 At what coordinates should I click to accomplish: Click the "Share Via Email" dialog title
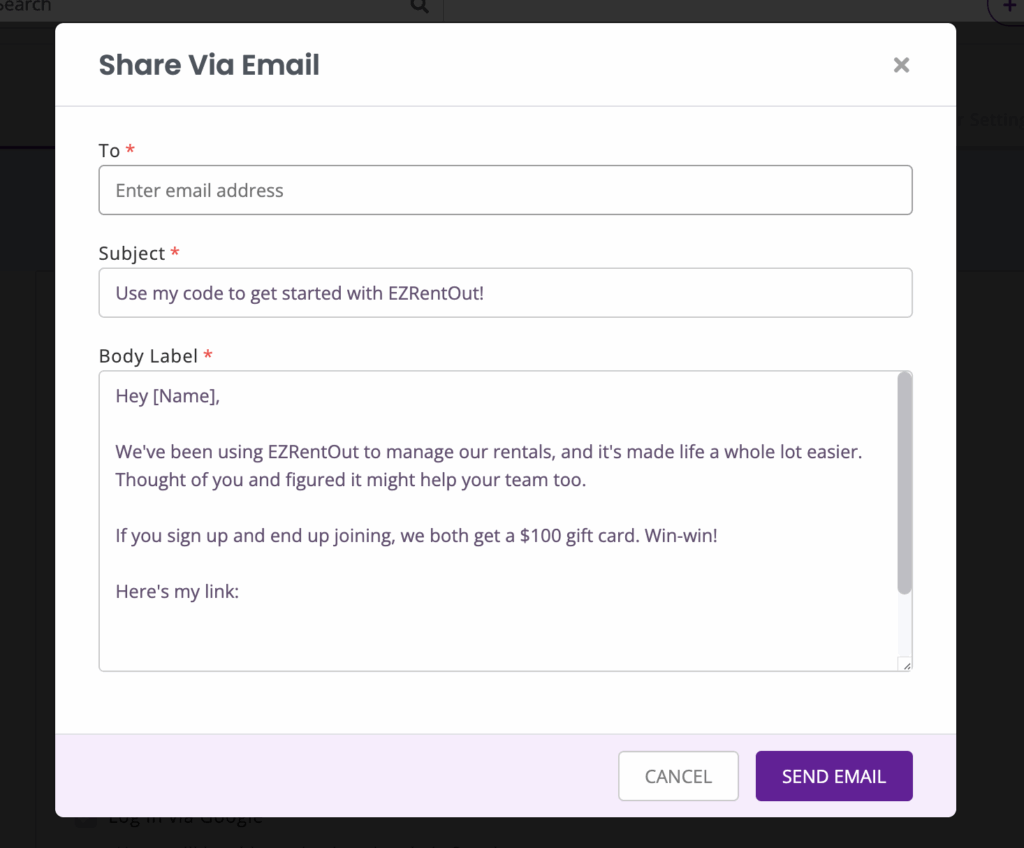click(x=209, y=65)
